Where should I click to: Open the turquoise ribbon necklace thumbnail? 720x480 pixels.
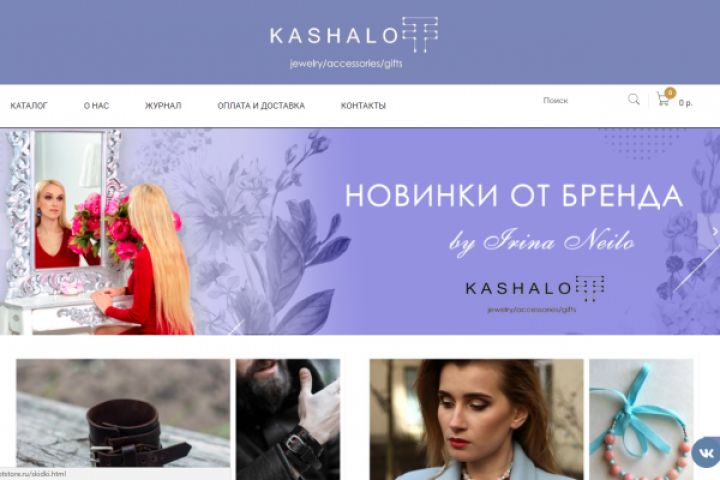(x=641, y=419)
